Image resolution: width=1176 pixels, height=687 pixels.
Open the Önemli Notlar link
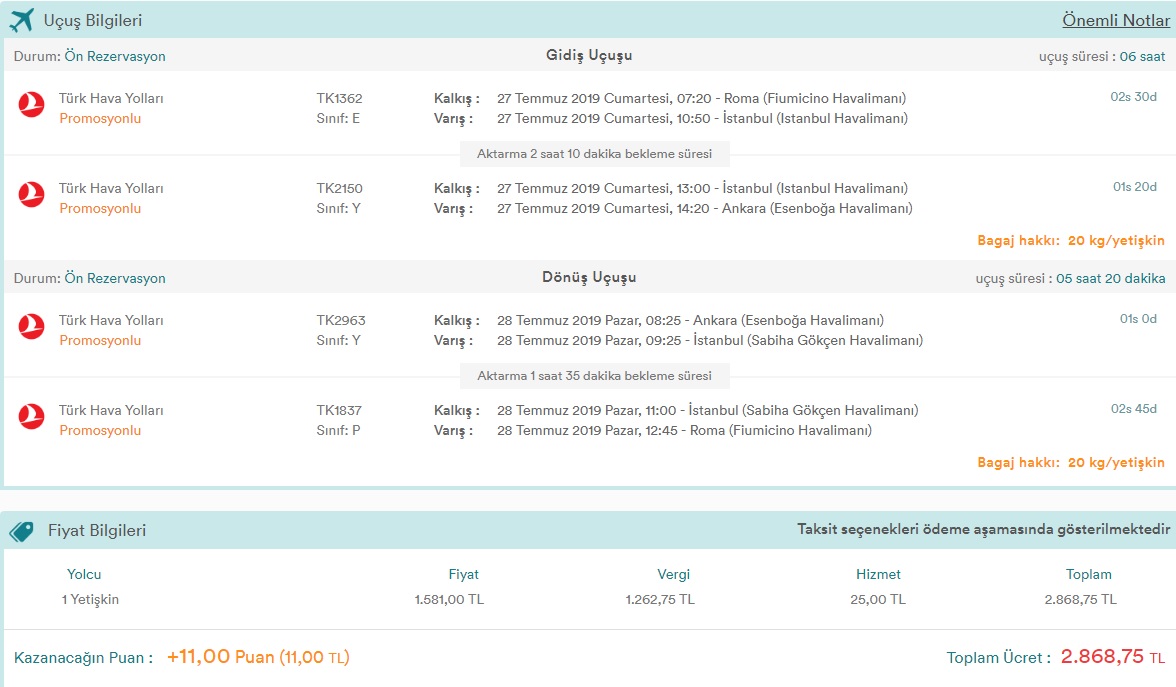pos(1116,20)
